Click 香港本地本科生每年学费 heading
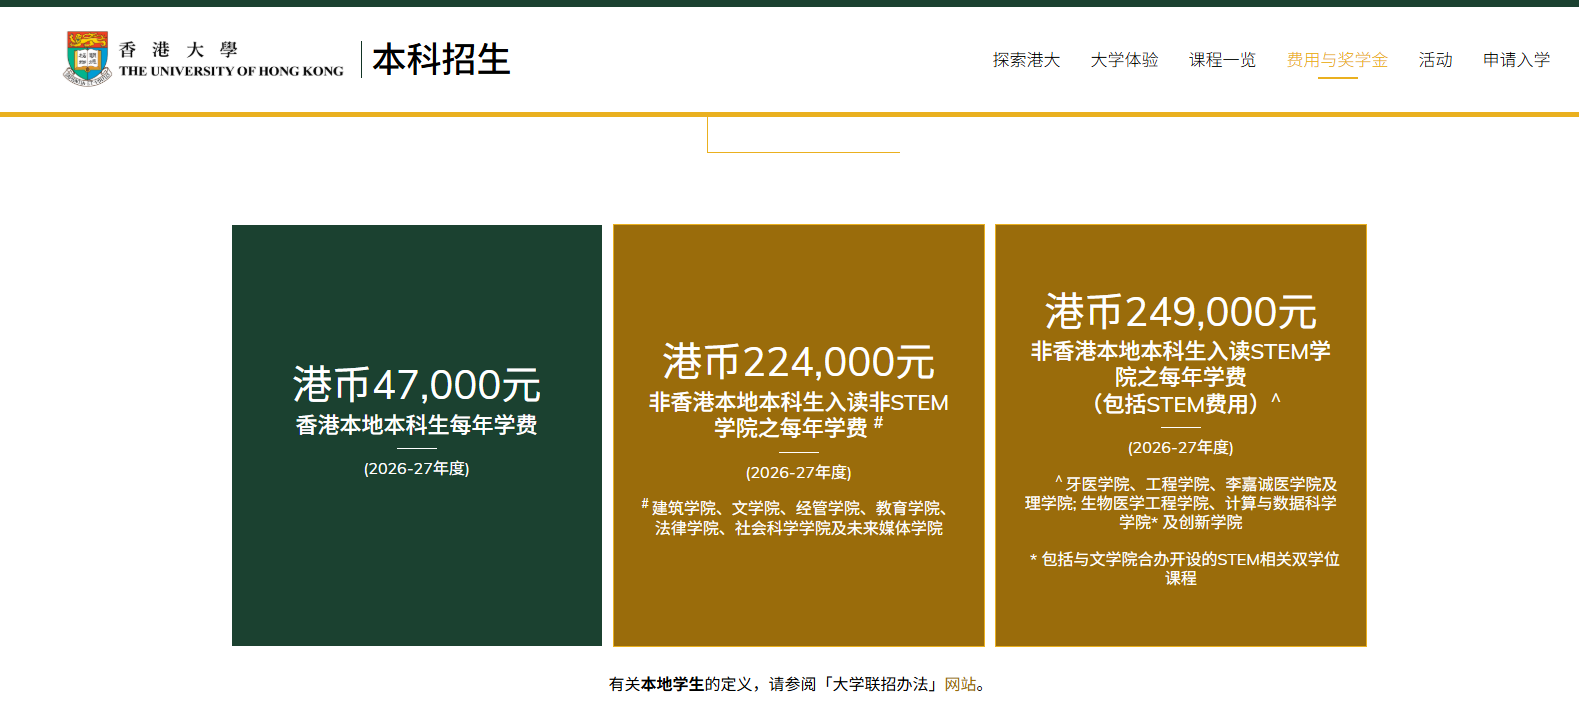This screenshot has width=1579, height=704. pyautogui.click(x=416, y=425)
